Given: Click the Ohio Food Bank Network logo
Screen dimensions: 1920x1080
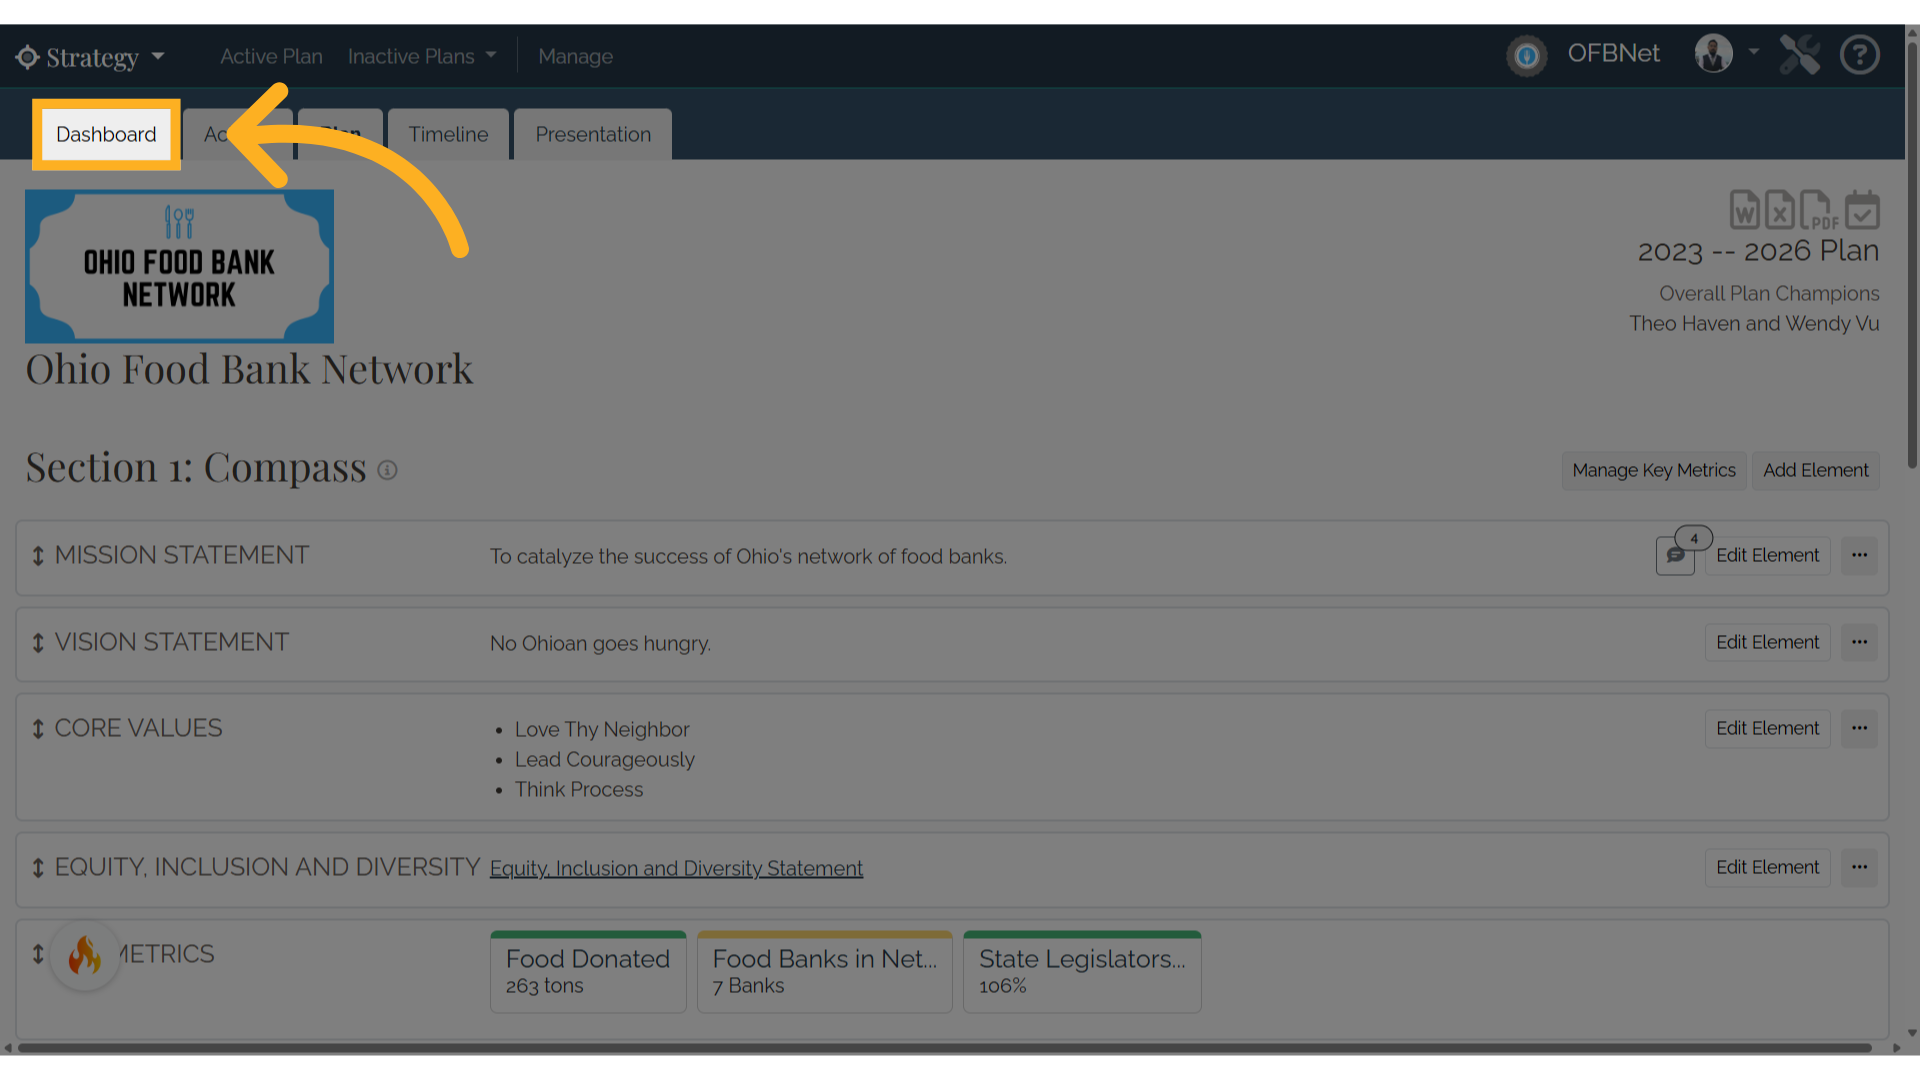Looking at the screenshot, I should pos(179,266).
